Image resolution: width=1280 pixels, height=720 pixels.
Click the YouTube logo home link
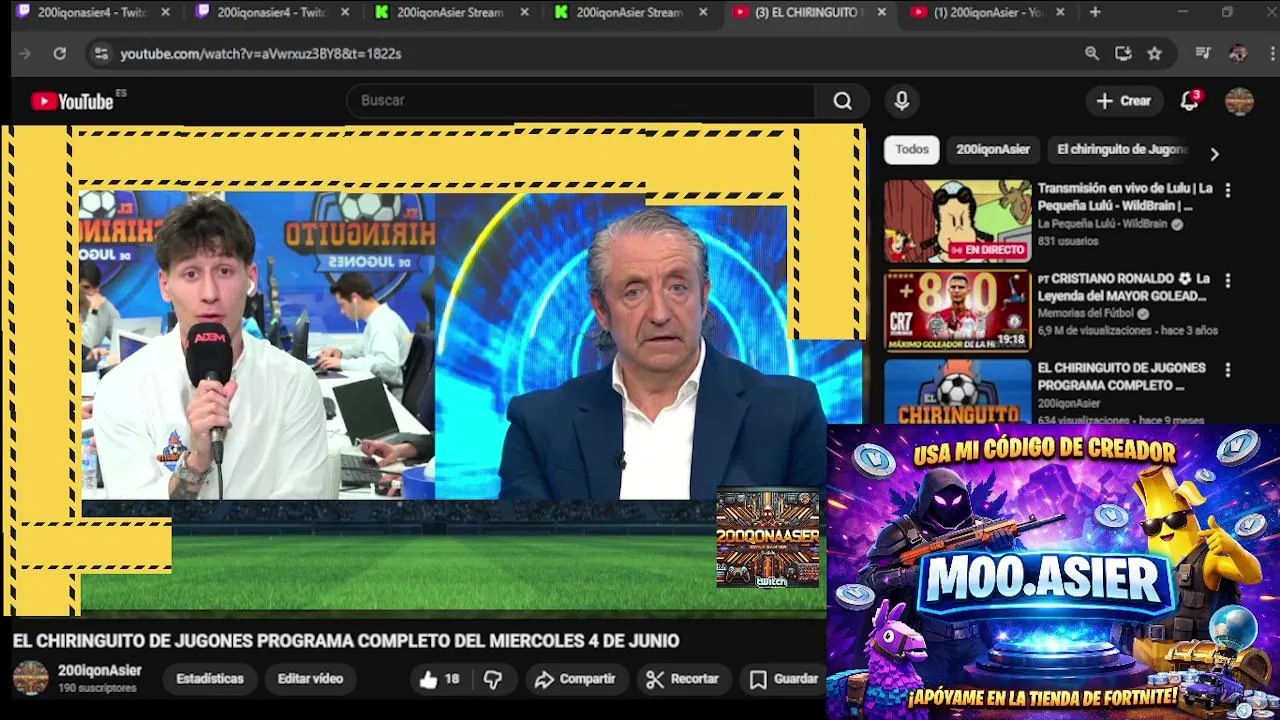[72, 101]
